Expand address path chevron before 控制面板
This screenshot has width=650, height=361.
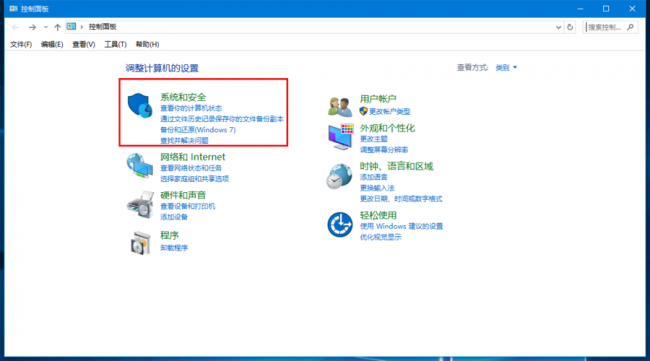[82, 27]
